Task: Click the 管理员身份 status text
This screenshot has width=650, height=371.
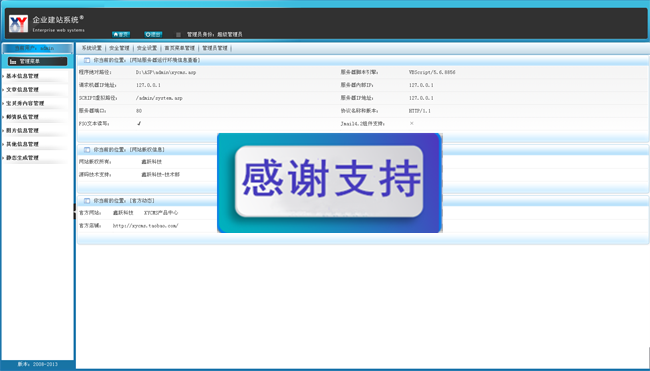Action: pos(215,35)
